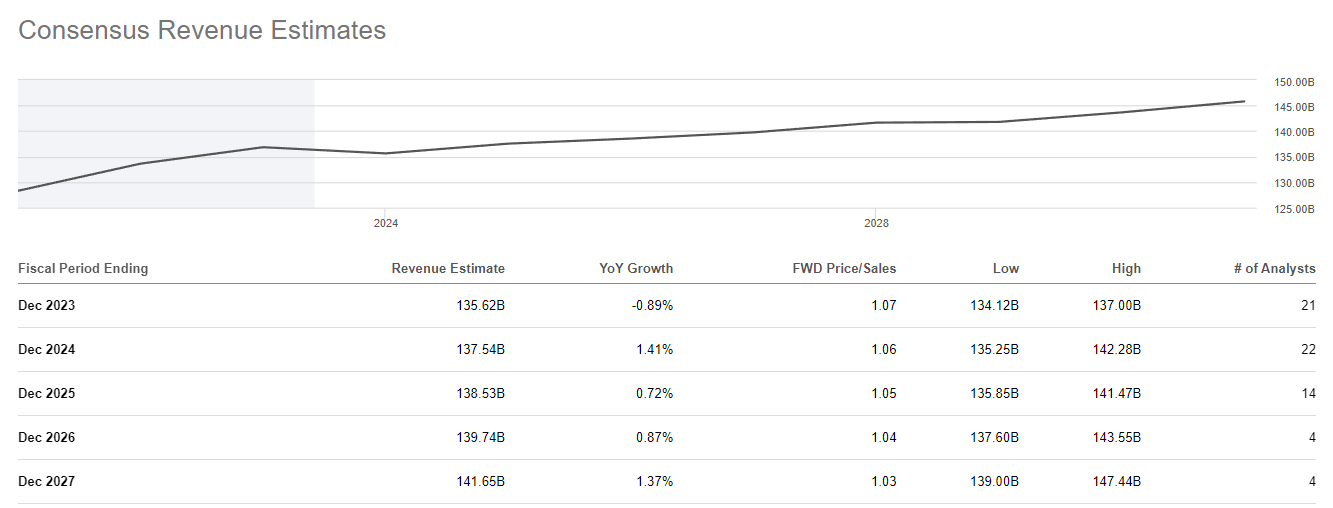Select the FWD Price/Sales column header

[x=844, y=268]
